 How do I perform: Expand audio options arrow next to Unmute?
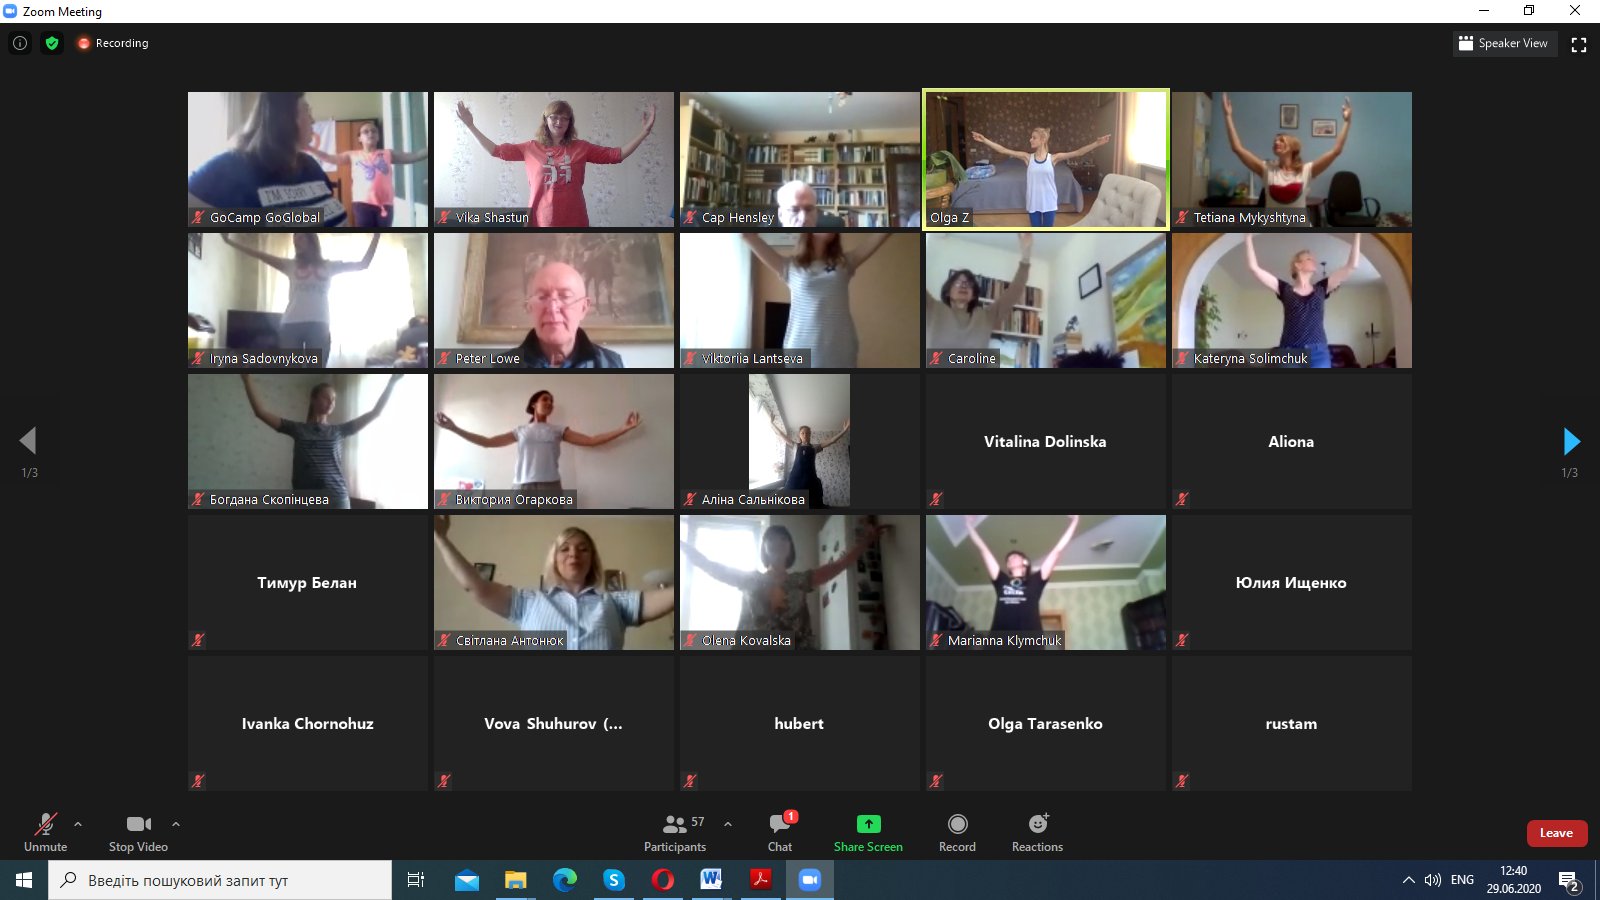pyautogui.click(x=78, y=824)
